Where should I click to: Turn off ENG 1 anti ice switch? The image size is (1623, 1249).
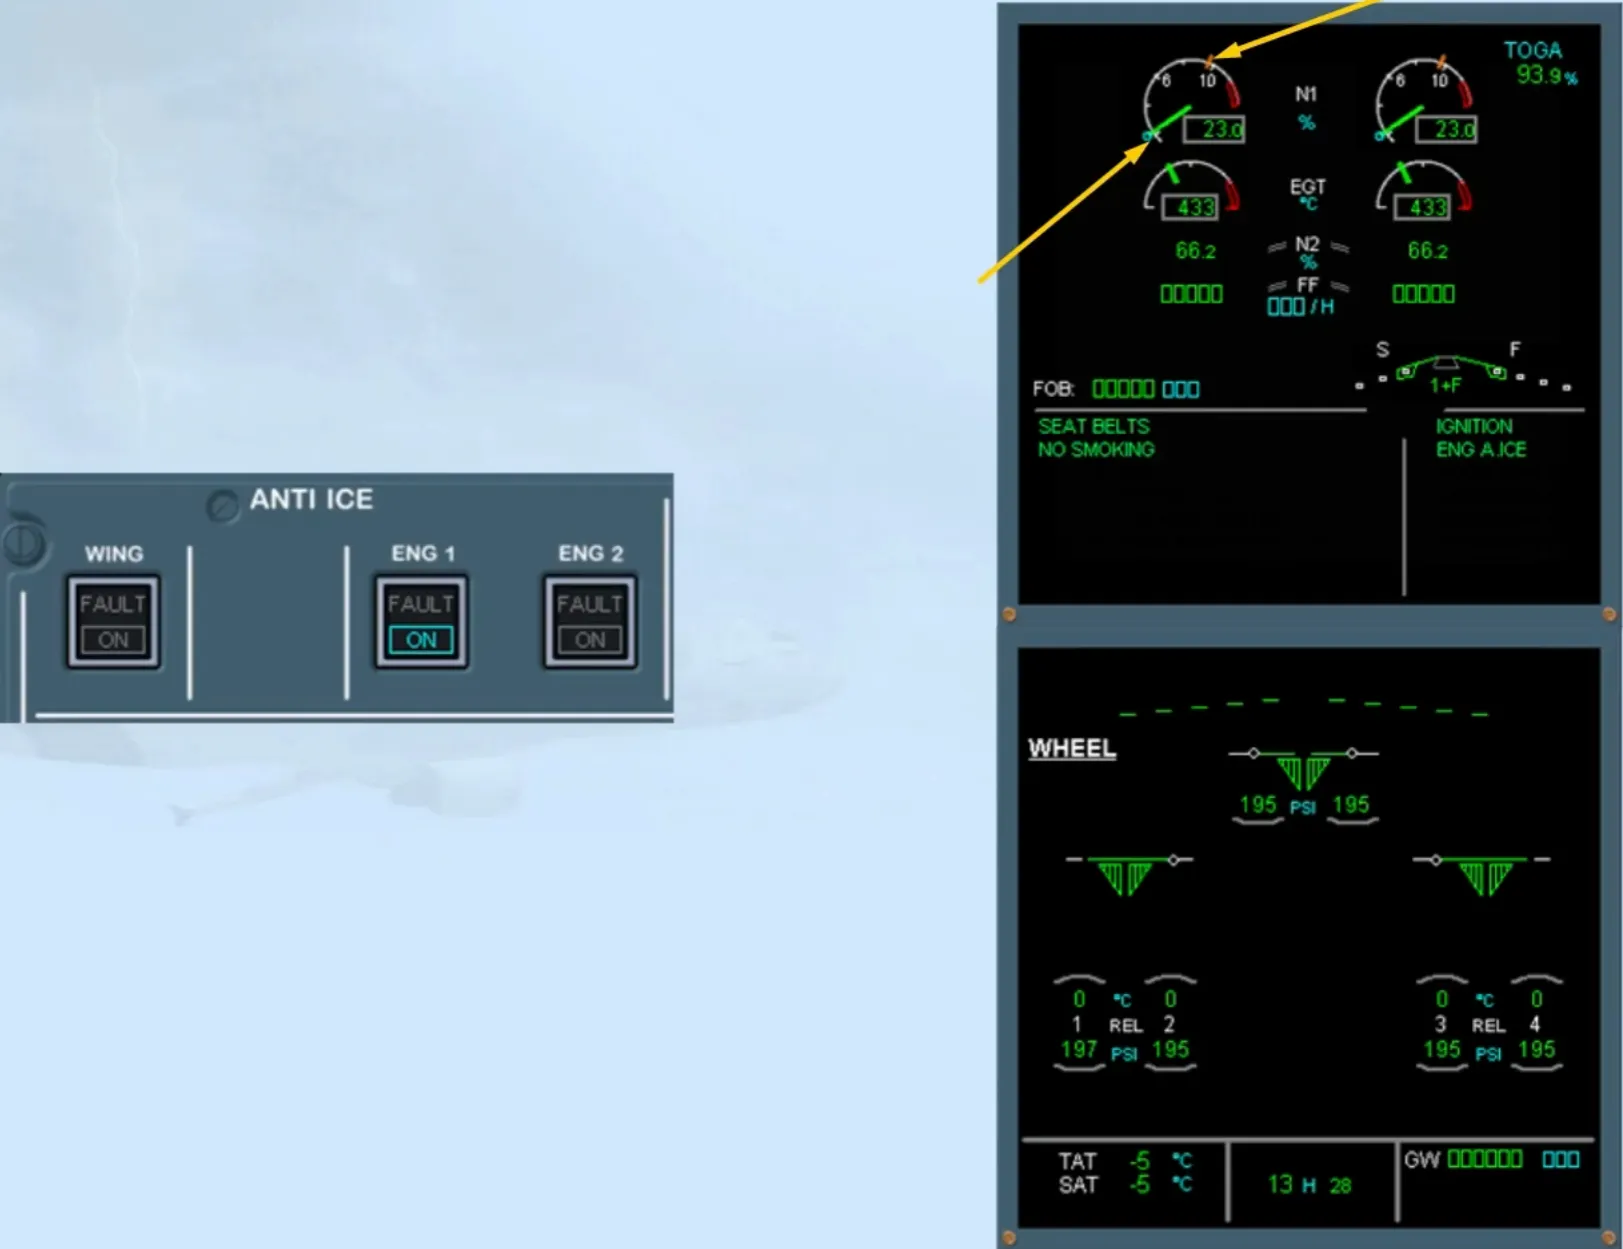click(x=421, y=621)
